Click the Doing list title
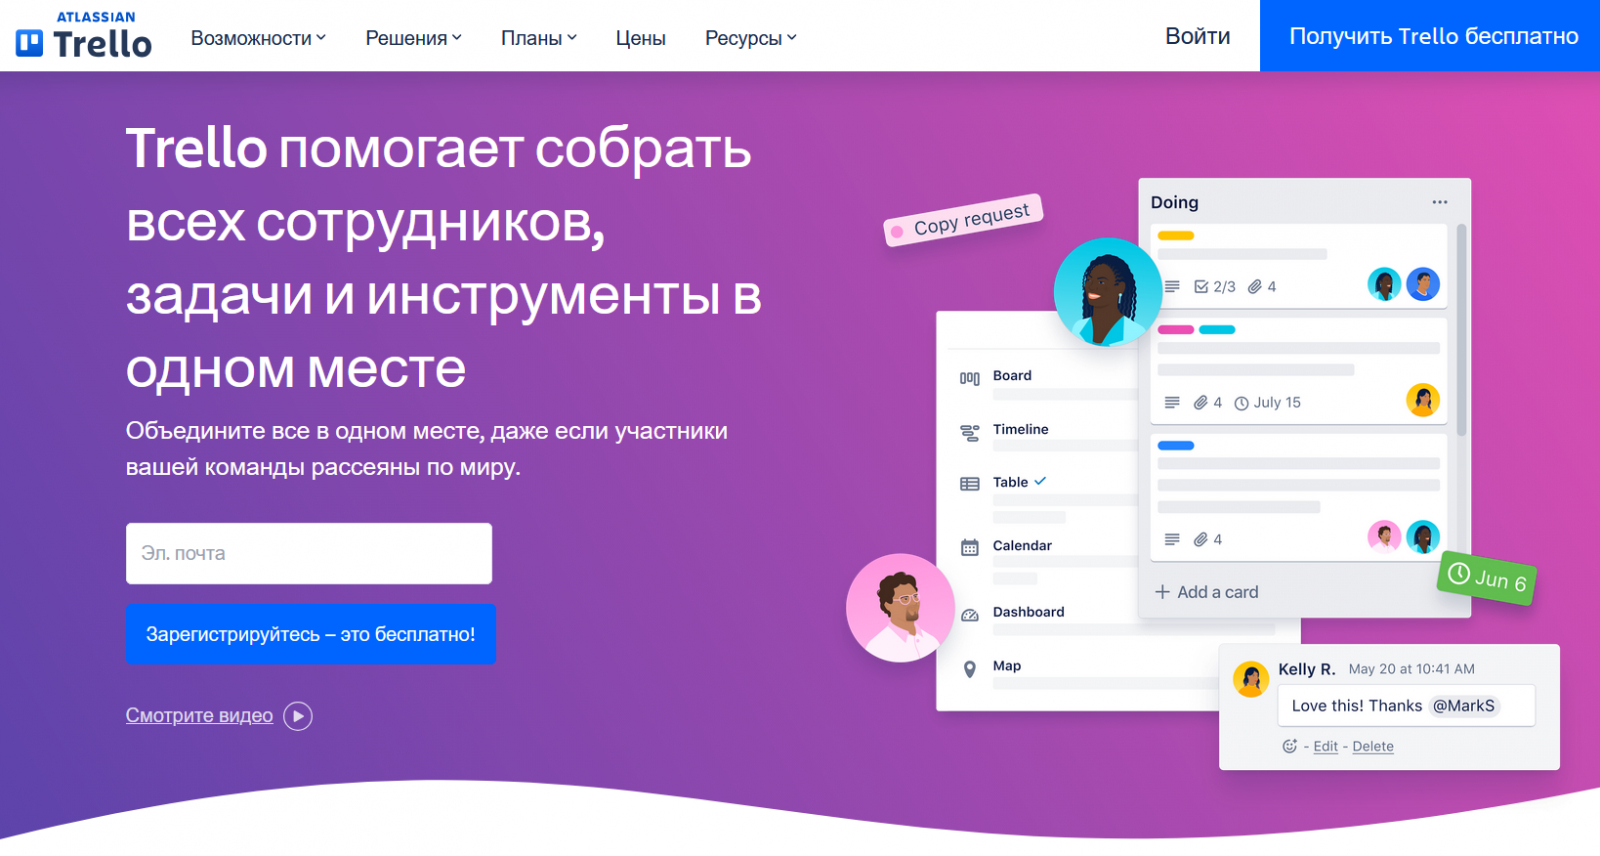 point(1174,202)
